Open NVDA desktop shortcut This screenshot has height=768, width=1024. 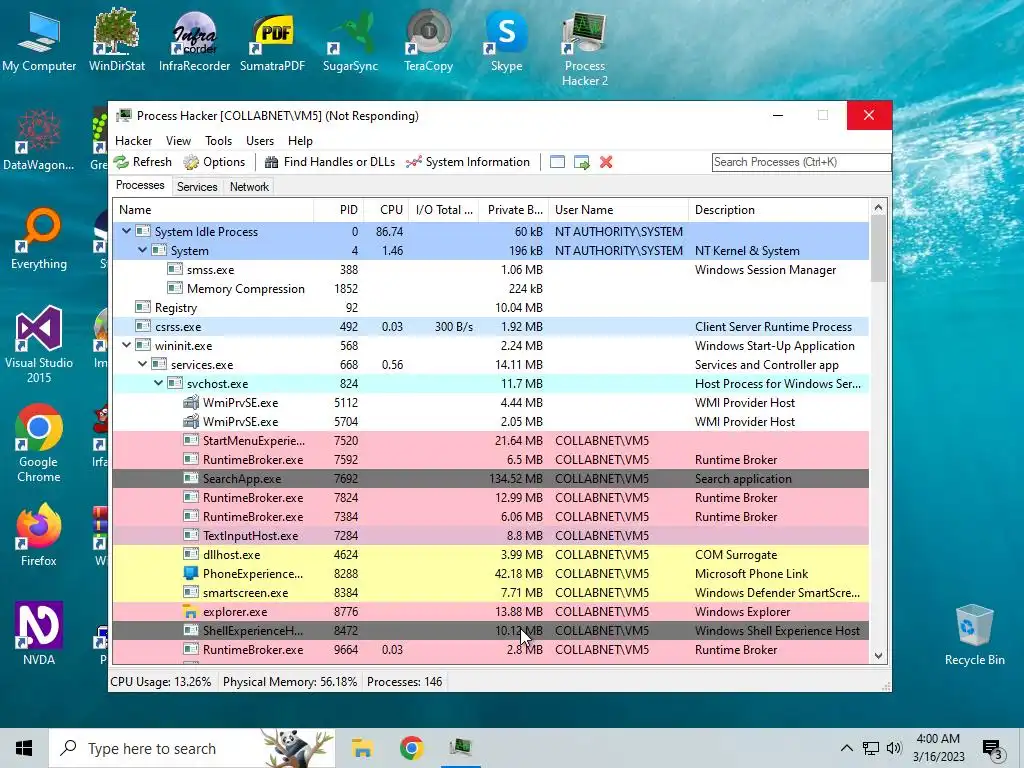[39, 633]
